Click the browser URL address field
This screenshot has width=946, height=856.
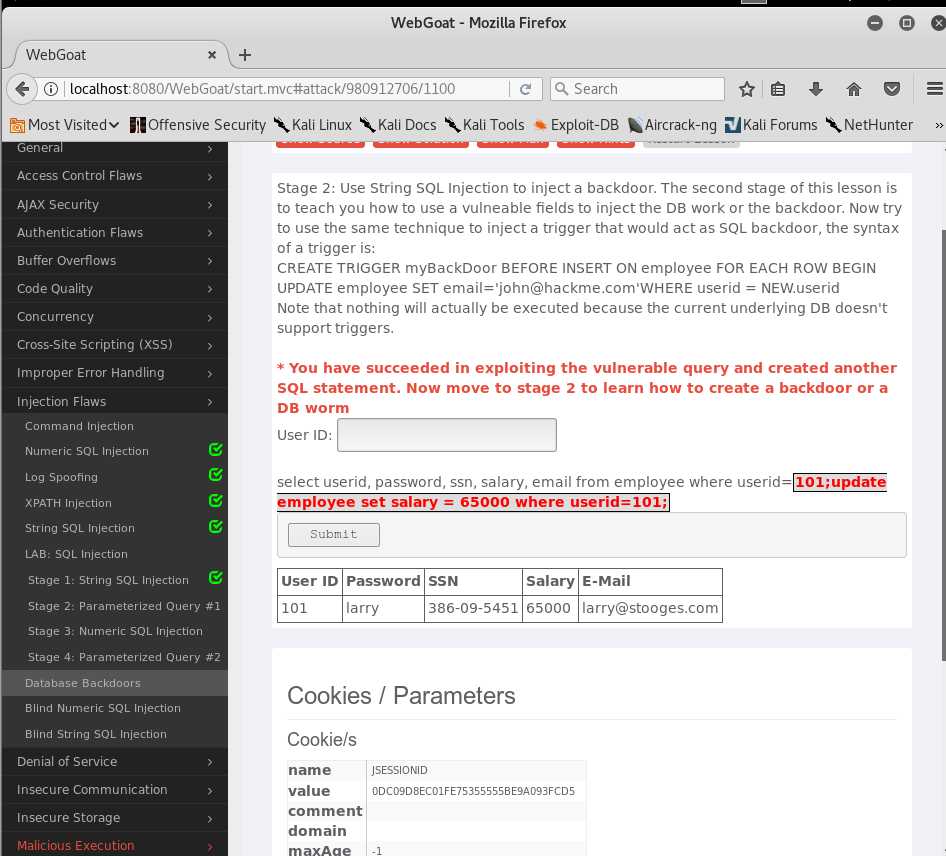coord(287,89)
